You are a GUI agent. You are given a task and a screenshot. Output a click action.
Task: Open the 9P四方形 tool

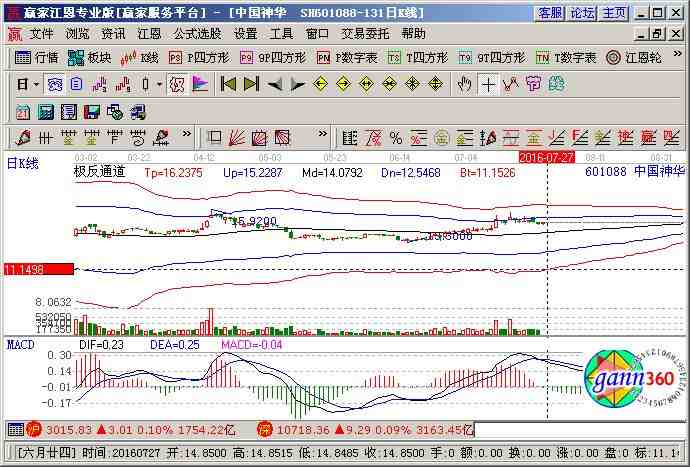273,58
